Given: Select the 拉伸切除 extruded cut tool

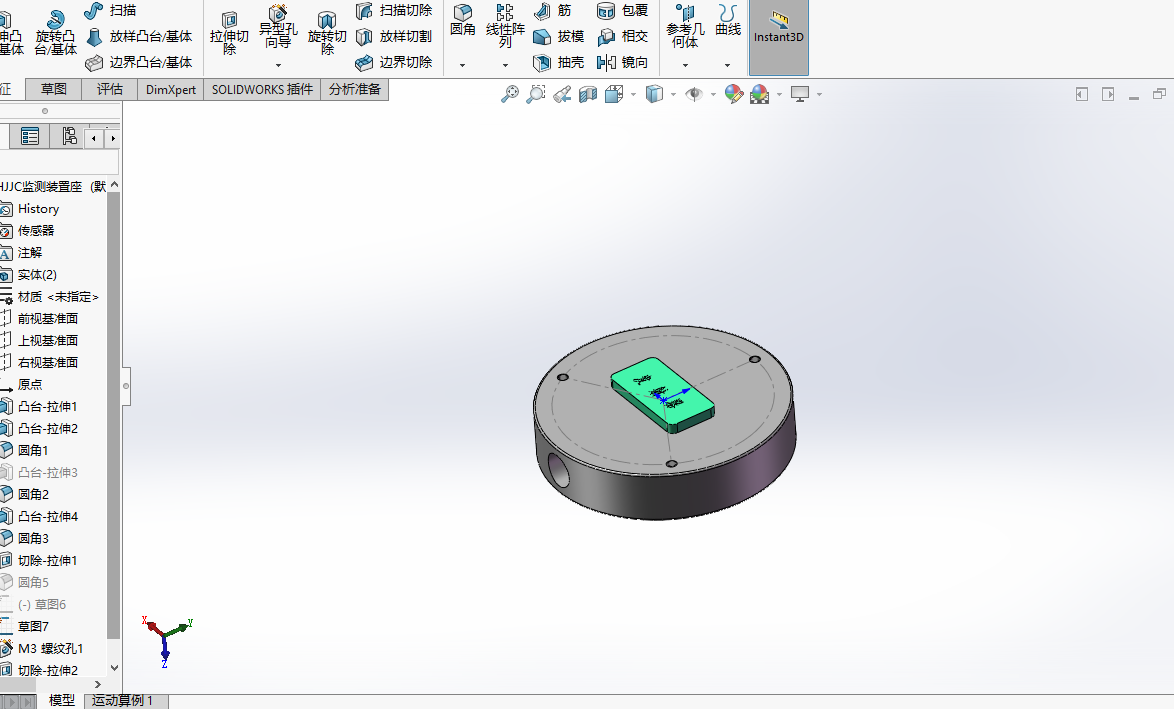Looking at the screenshot, I should (x=229, y=33).
